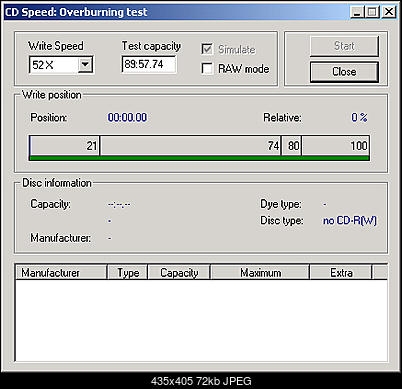Sort by Maximum column header

pos(260,272)
